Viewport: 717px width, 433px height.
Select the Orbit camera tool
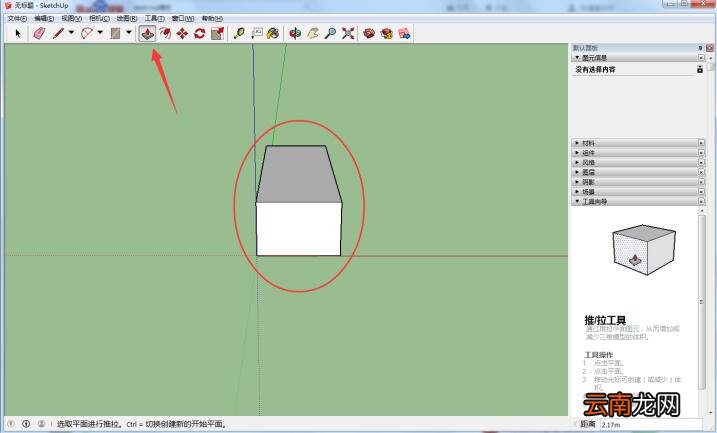coord(295,33)
